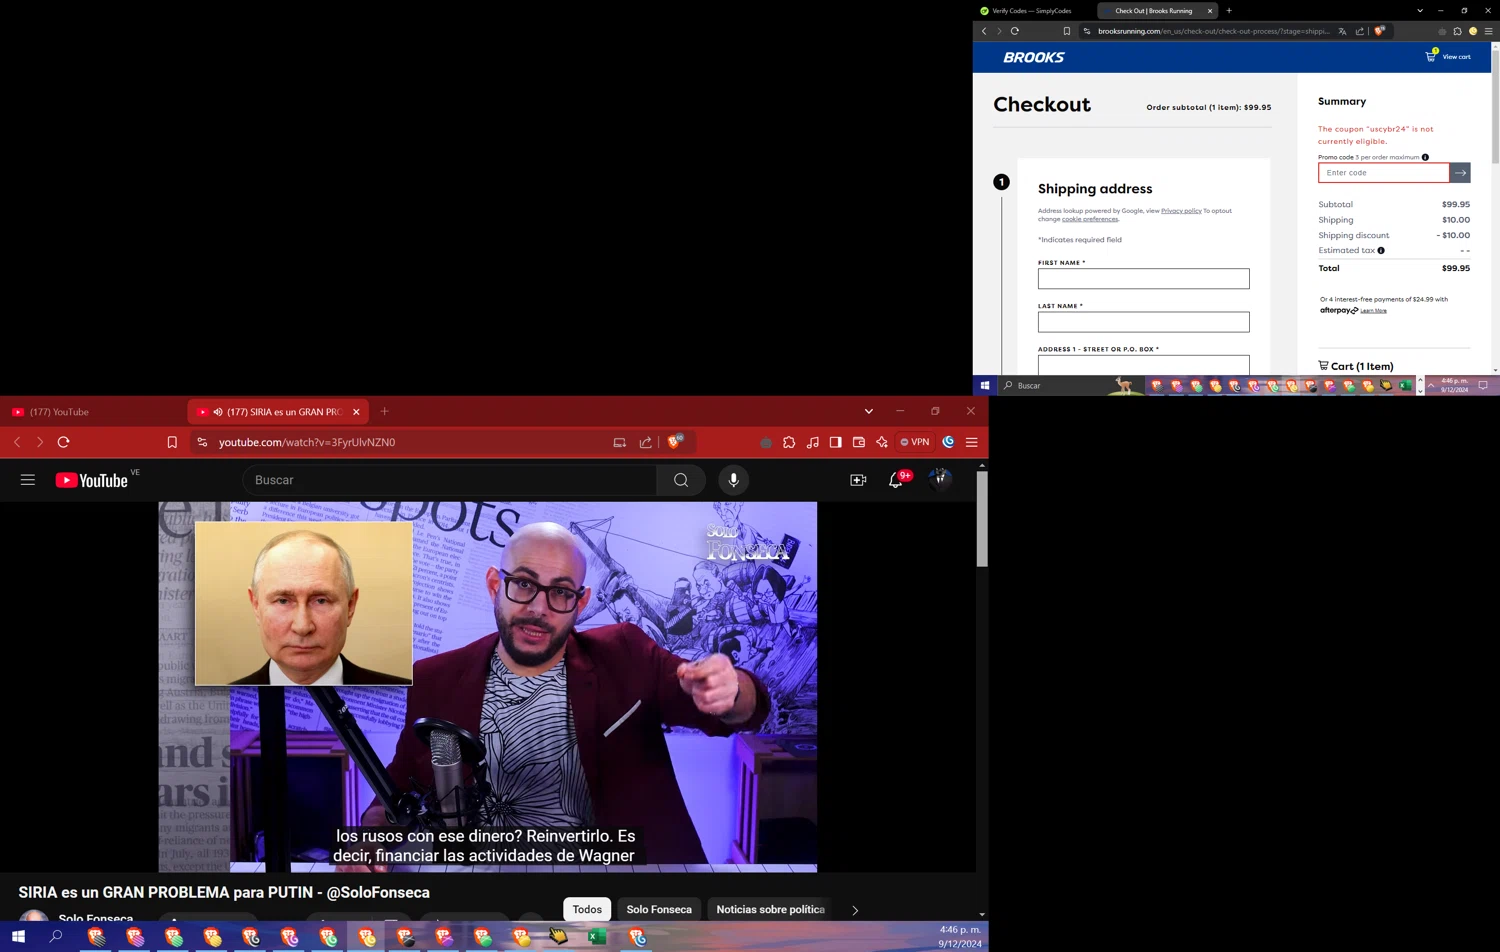The height and width of the screenshot is (952, 1500).
Task: Submit the promo code with arrow button
Action: click(x=1460, y=173)
